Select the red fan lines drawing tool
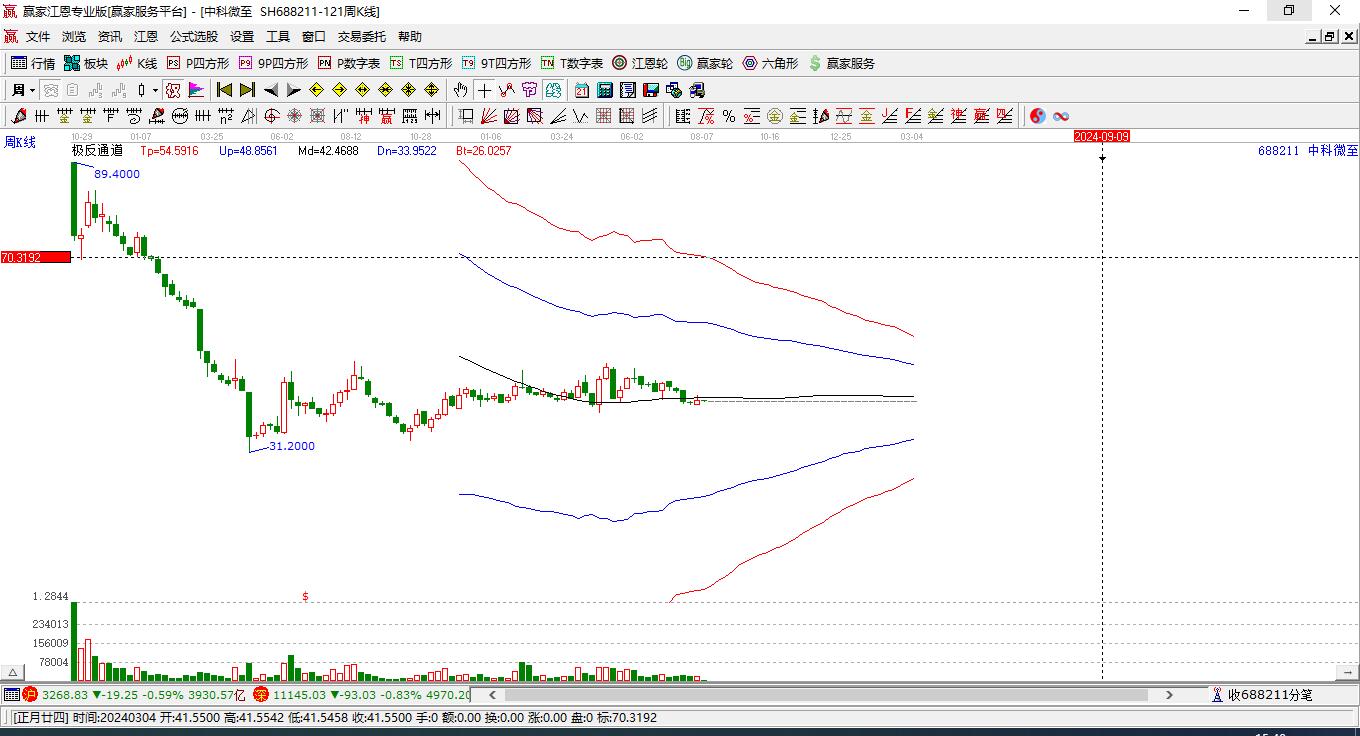The image size is (1360, 736). [488, 116]
